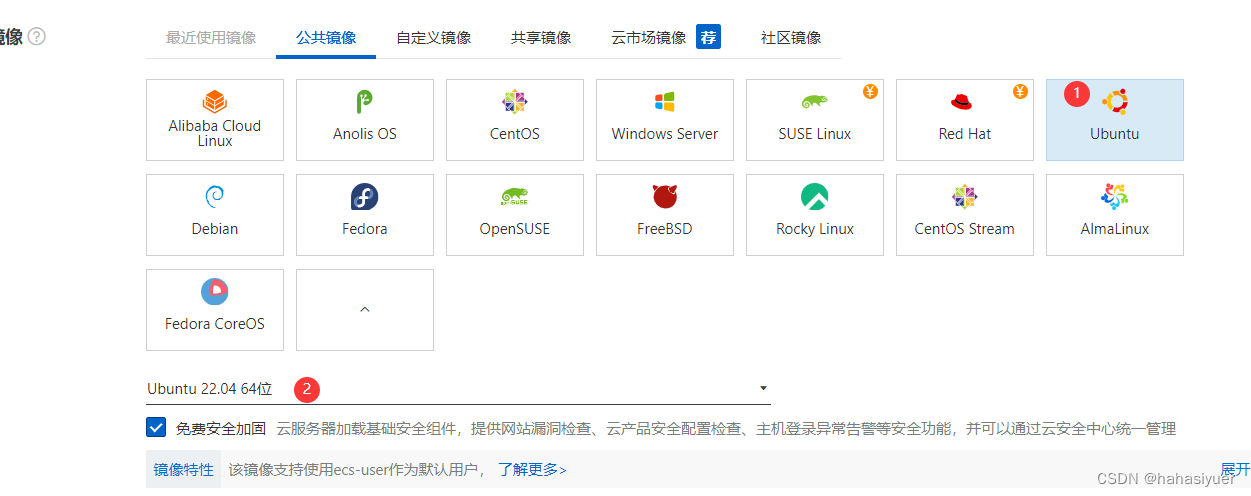Click the version dropdown arrow
Screen dimensions: 1251x496
tap(763, 388)
